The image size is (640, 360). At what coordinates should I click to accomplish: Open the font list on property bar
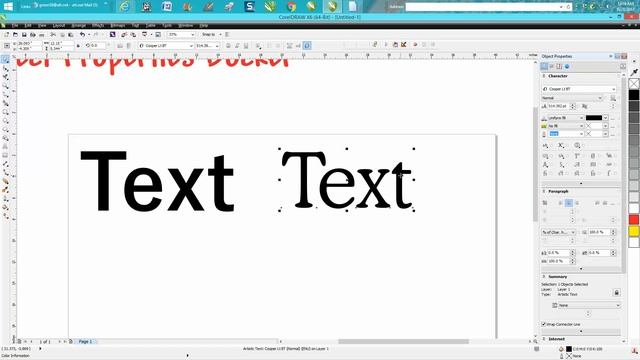coord(191,46)
